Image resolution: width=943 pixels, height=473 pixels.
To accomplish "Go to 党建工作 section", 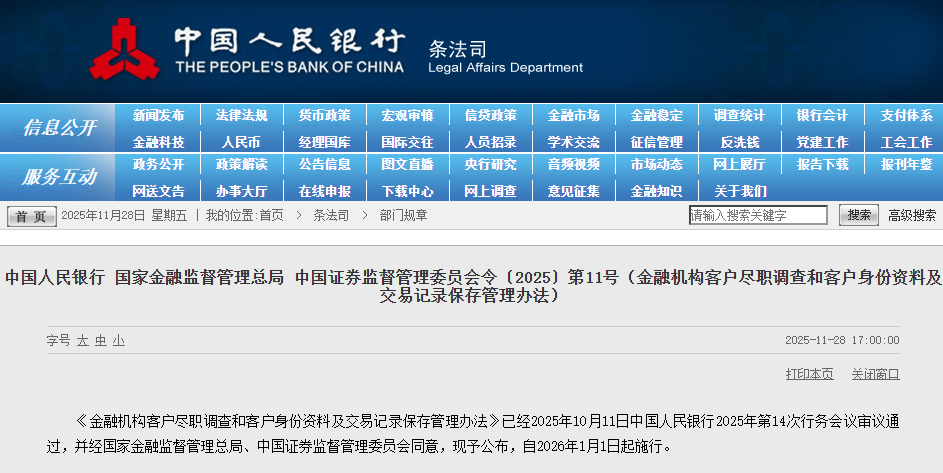I will pyautogui.click(x=822, y=143).
